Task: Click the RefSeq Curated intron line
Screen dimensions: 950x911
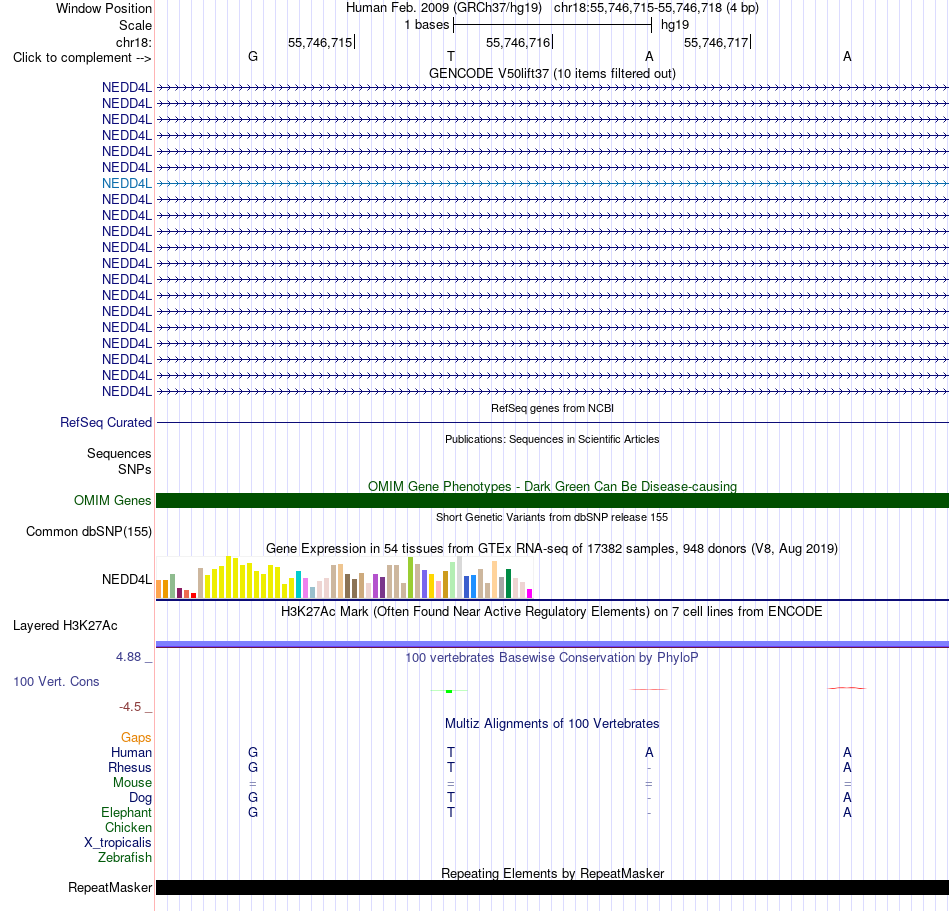Action: (552, 422)
